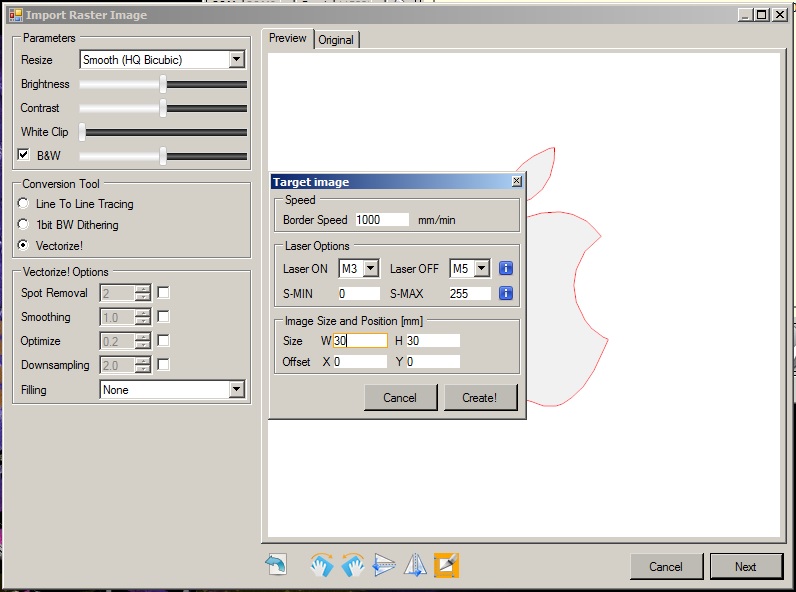Image resolution: width=796 pixels, height=592 pixels.
Task: Flip the image horizontally
Action: (x=415, y=566)
